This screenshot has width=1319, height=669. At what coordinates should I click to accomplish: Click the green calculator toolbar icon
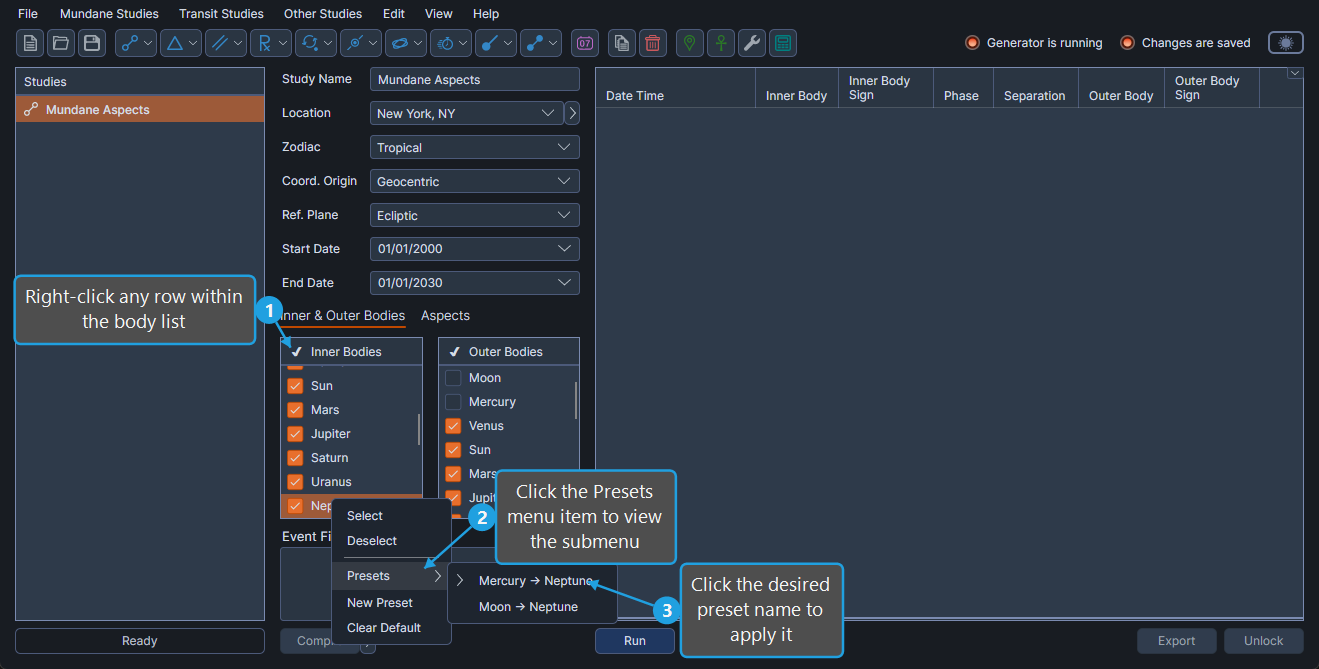[783, 43]
